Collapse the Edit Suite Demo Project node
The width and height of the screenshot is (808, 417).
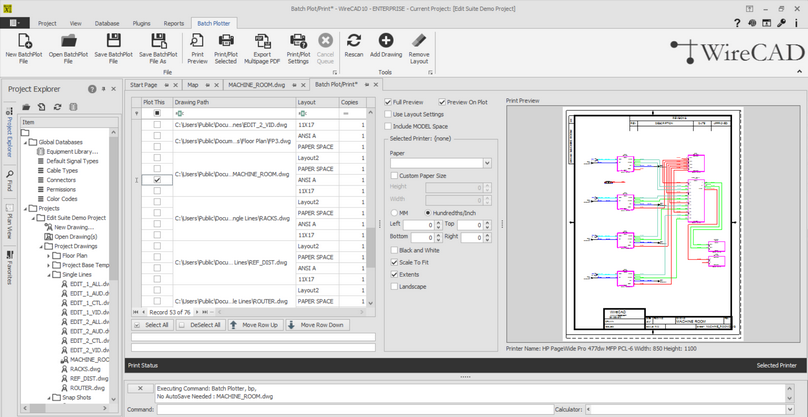(33, 218)
